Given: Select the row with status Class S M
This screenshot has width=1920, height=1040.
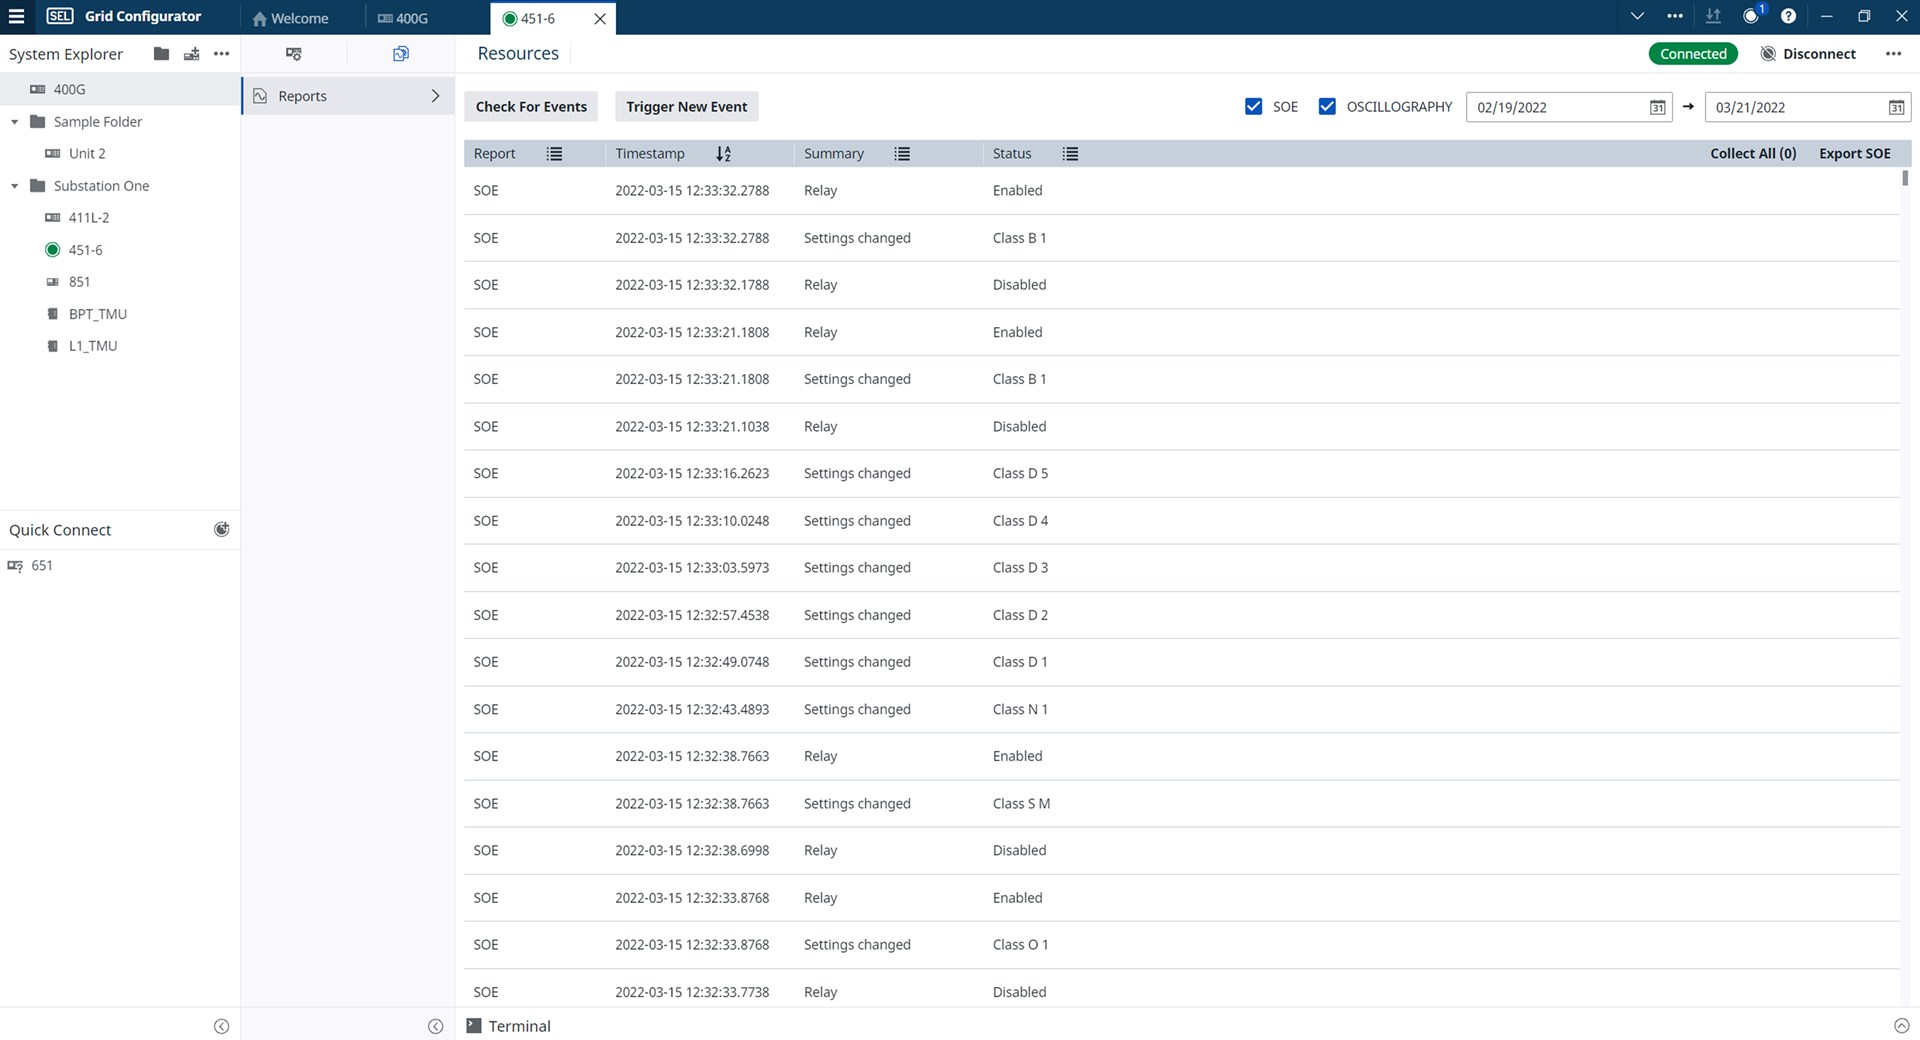Looking at the screenshot, I should [1181, 804].
